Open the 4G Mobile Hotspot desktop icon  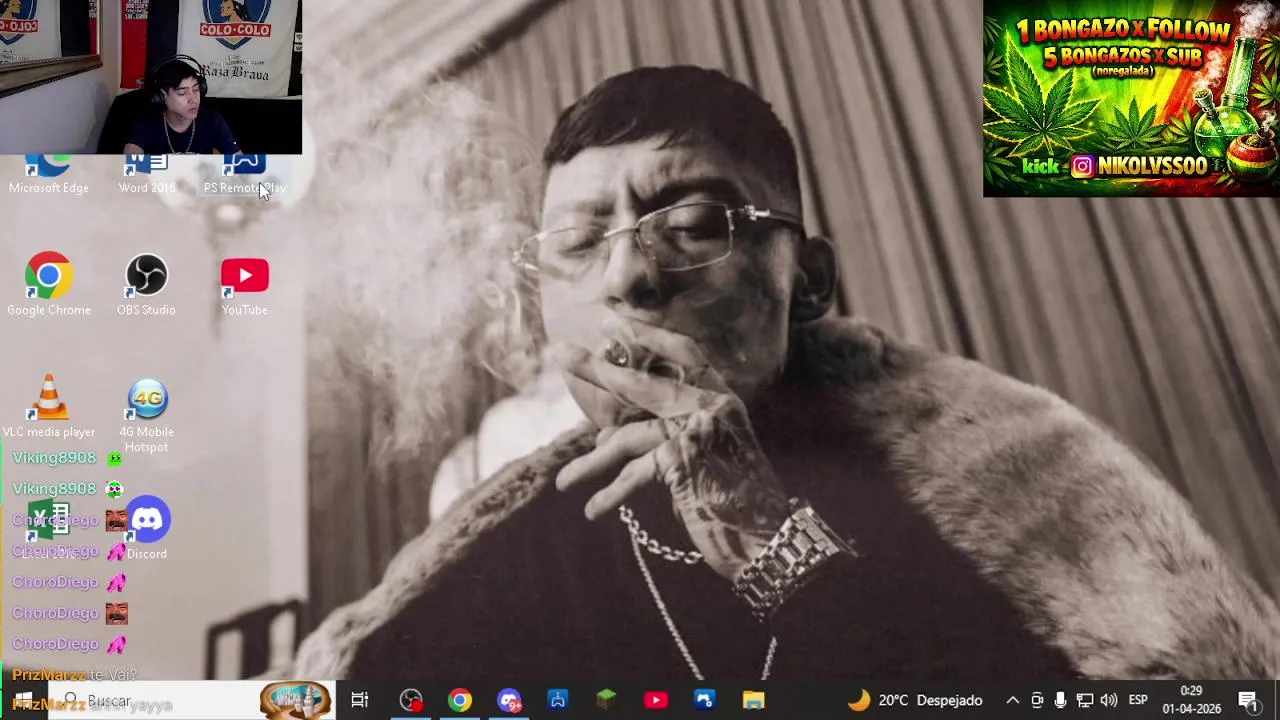pos(146,415)
